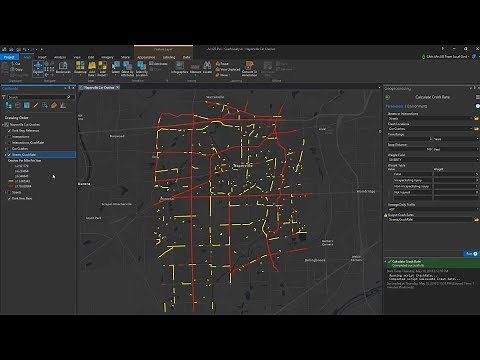Click the yellow-orange legend symbol
Screen dimensions: 480x360
point(11,181)
